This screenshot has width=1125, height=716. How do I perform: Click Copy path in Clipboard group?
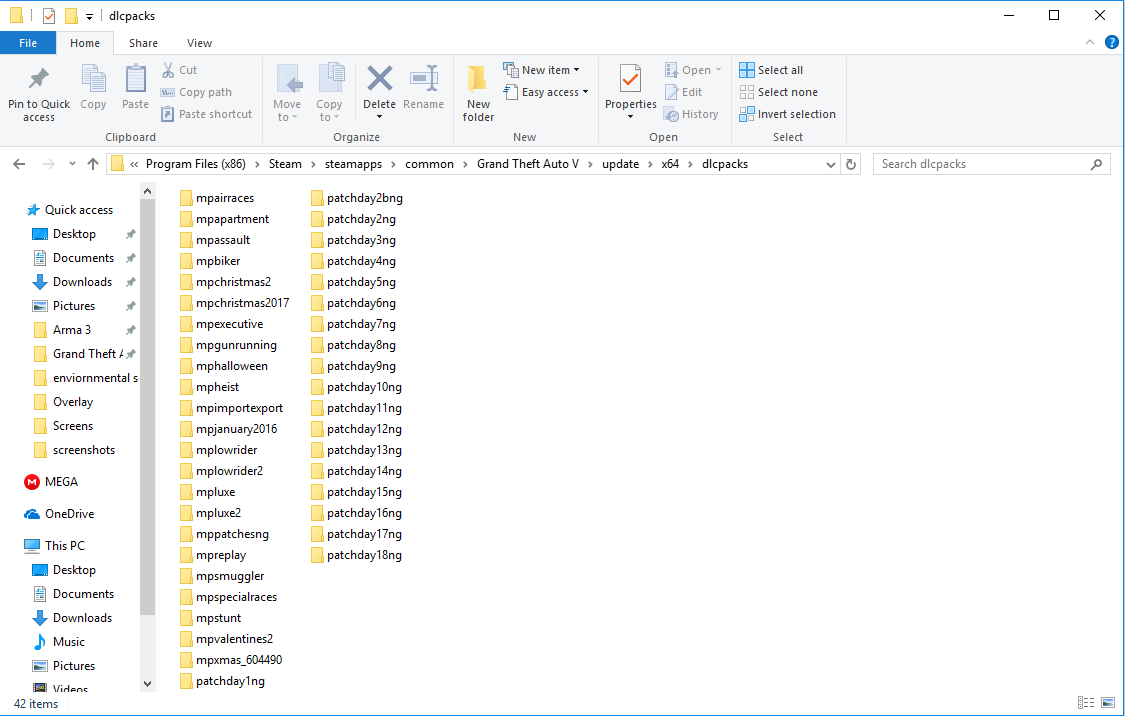pos(196,92)
